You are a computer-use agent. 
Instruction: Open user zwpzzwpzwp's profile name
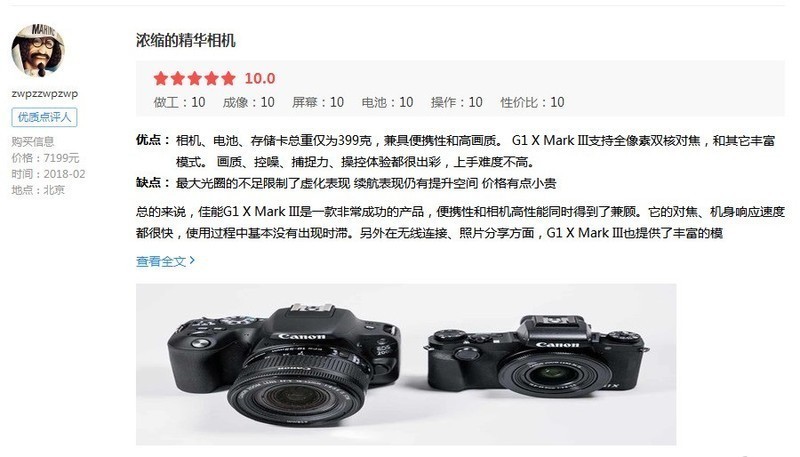(x=44, y=94)
